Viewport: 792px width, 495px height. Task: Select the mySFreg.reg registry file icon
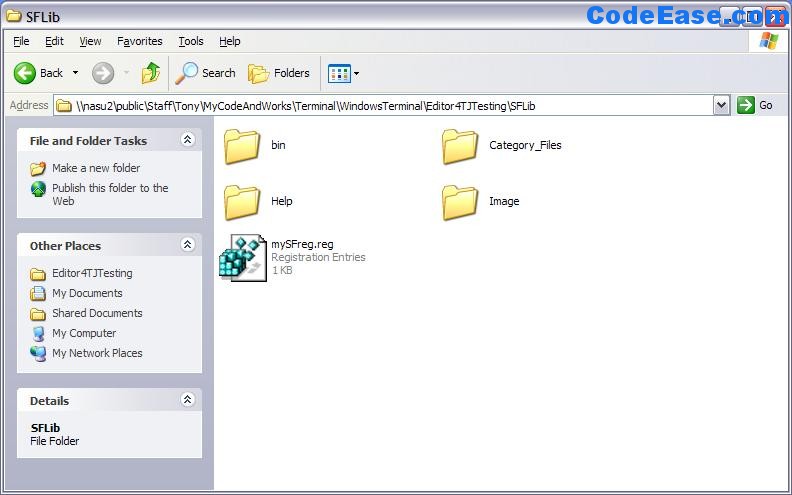(x=242, y=258)
